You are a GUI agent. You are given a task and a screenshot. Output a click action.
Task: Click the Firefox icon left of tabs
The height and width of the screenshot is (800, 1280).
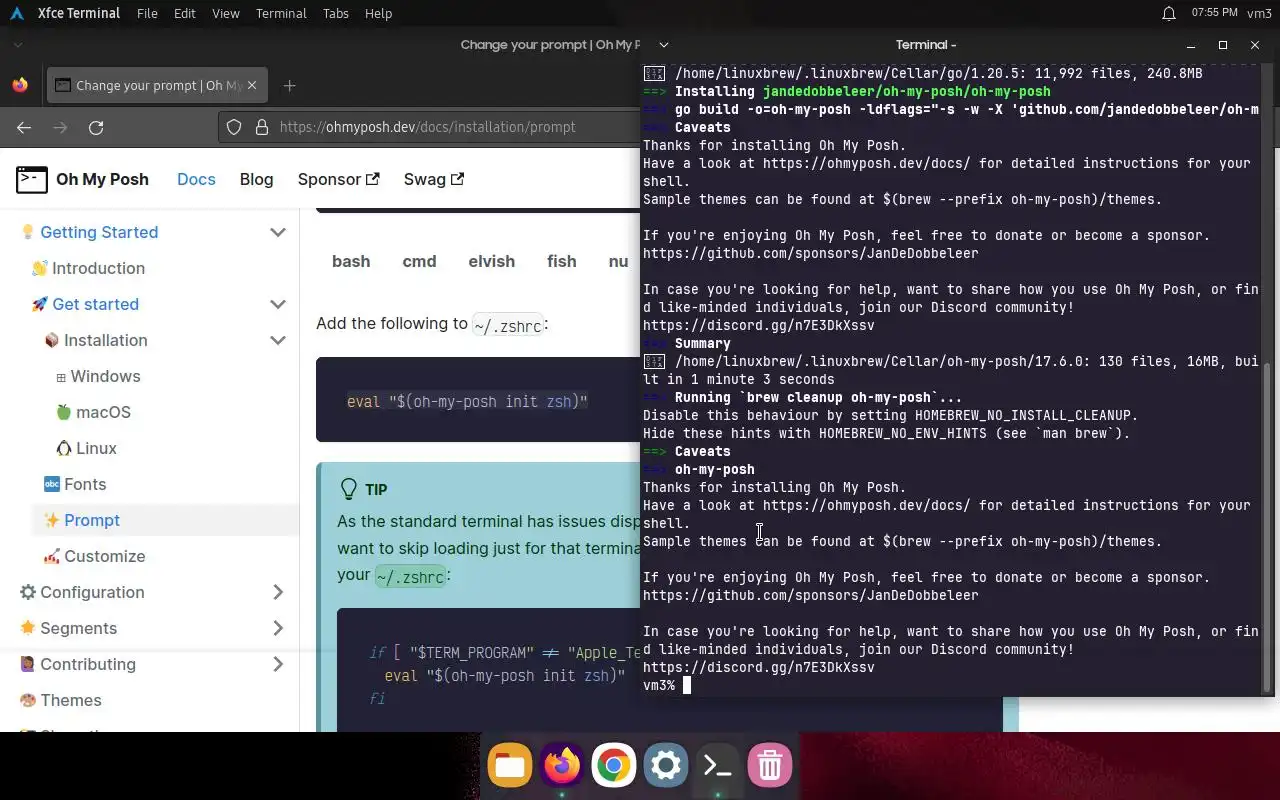click(20, 85)
